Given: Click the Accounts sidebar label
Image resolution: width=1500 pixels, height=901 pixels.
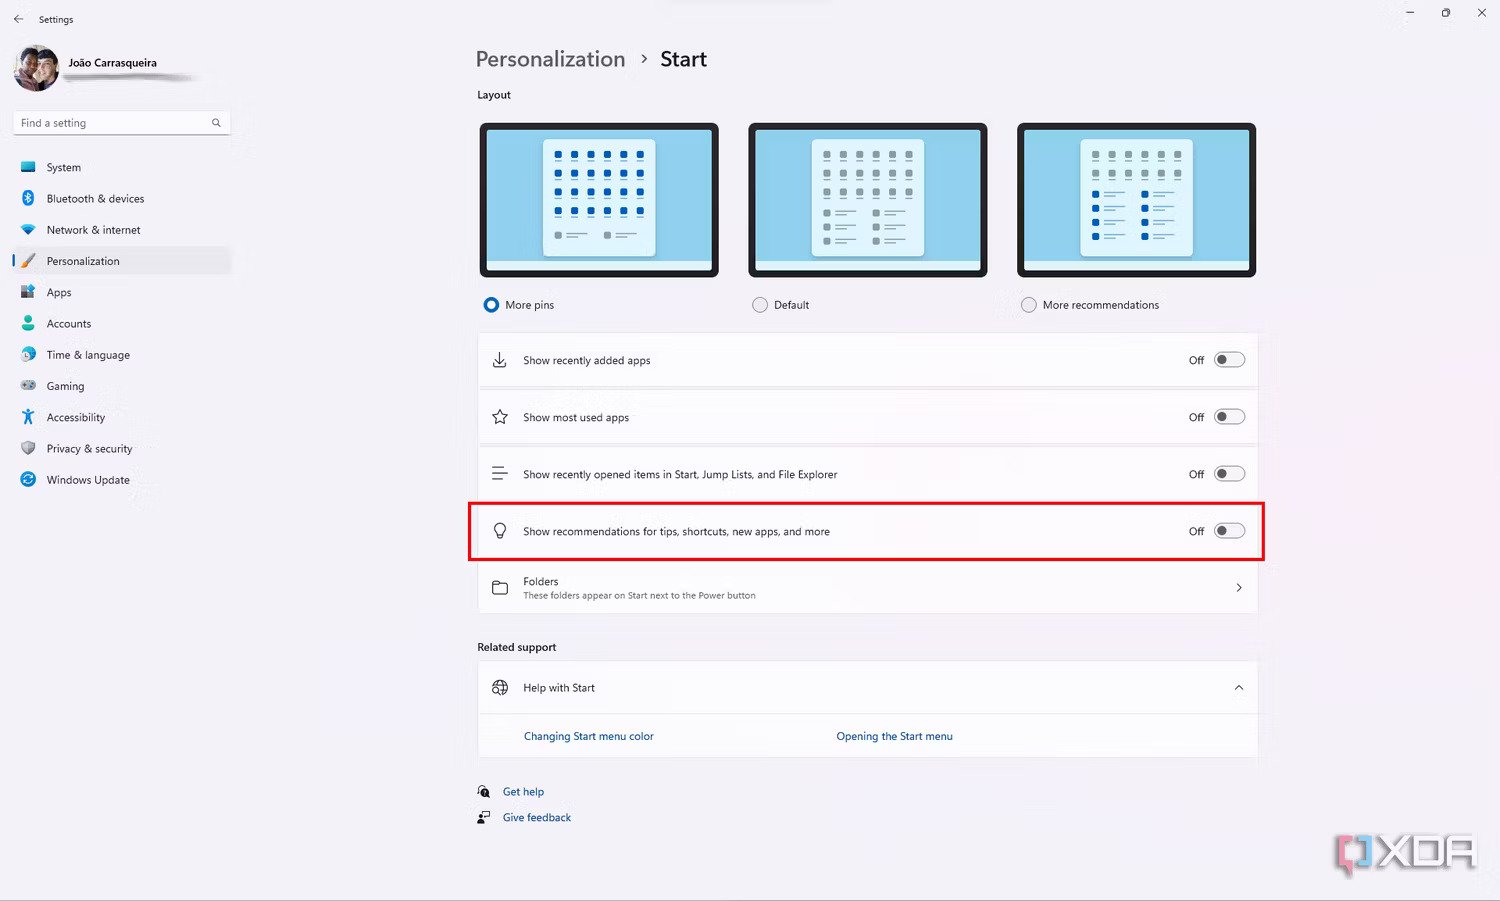Looking at the screenshot, I should point(69,323).
